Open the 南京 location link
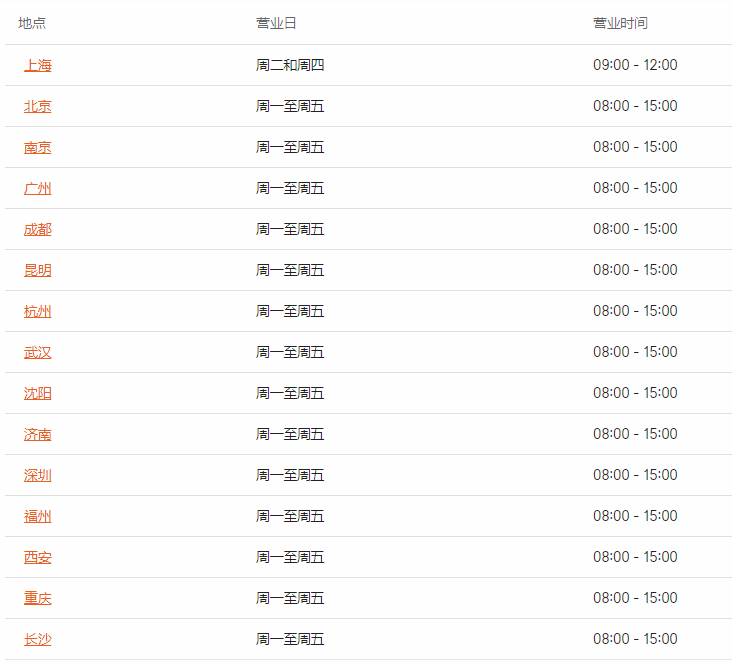732x664 pixels. [x=37, y=148]
